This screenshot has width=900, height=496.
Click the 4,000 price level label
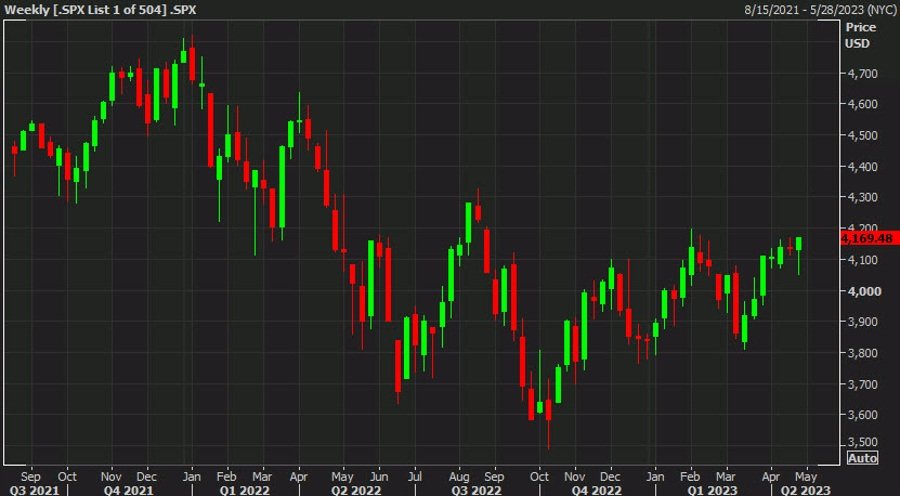860,291
